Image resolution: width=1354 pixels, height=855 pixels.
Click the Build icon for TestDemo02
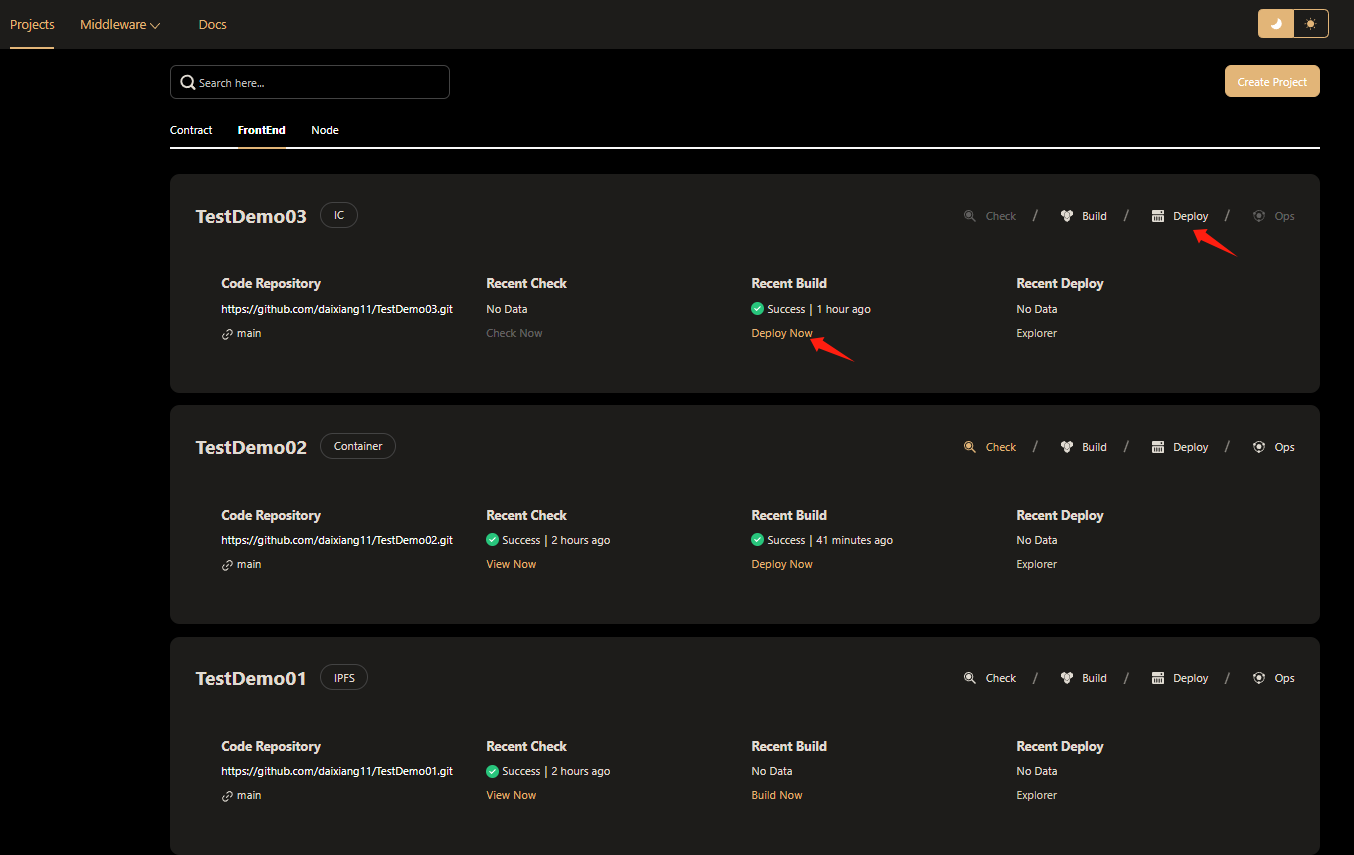pyautogui.click(x=1067, y=447)
